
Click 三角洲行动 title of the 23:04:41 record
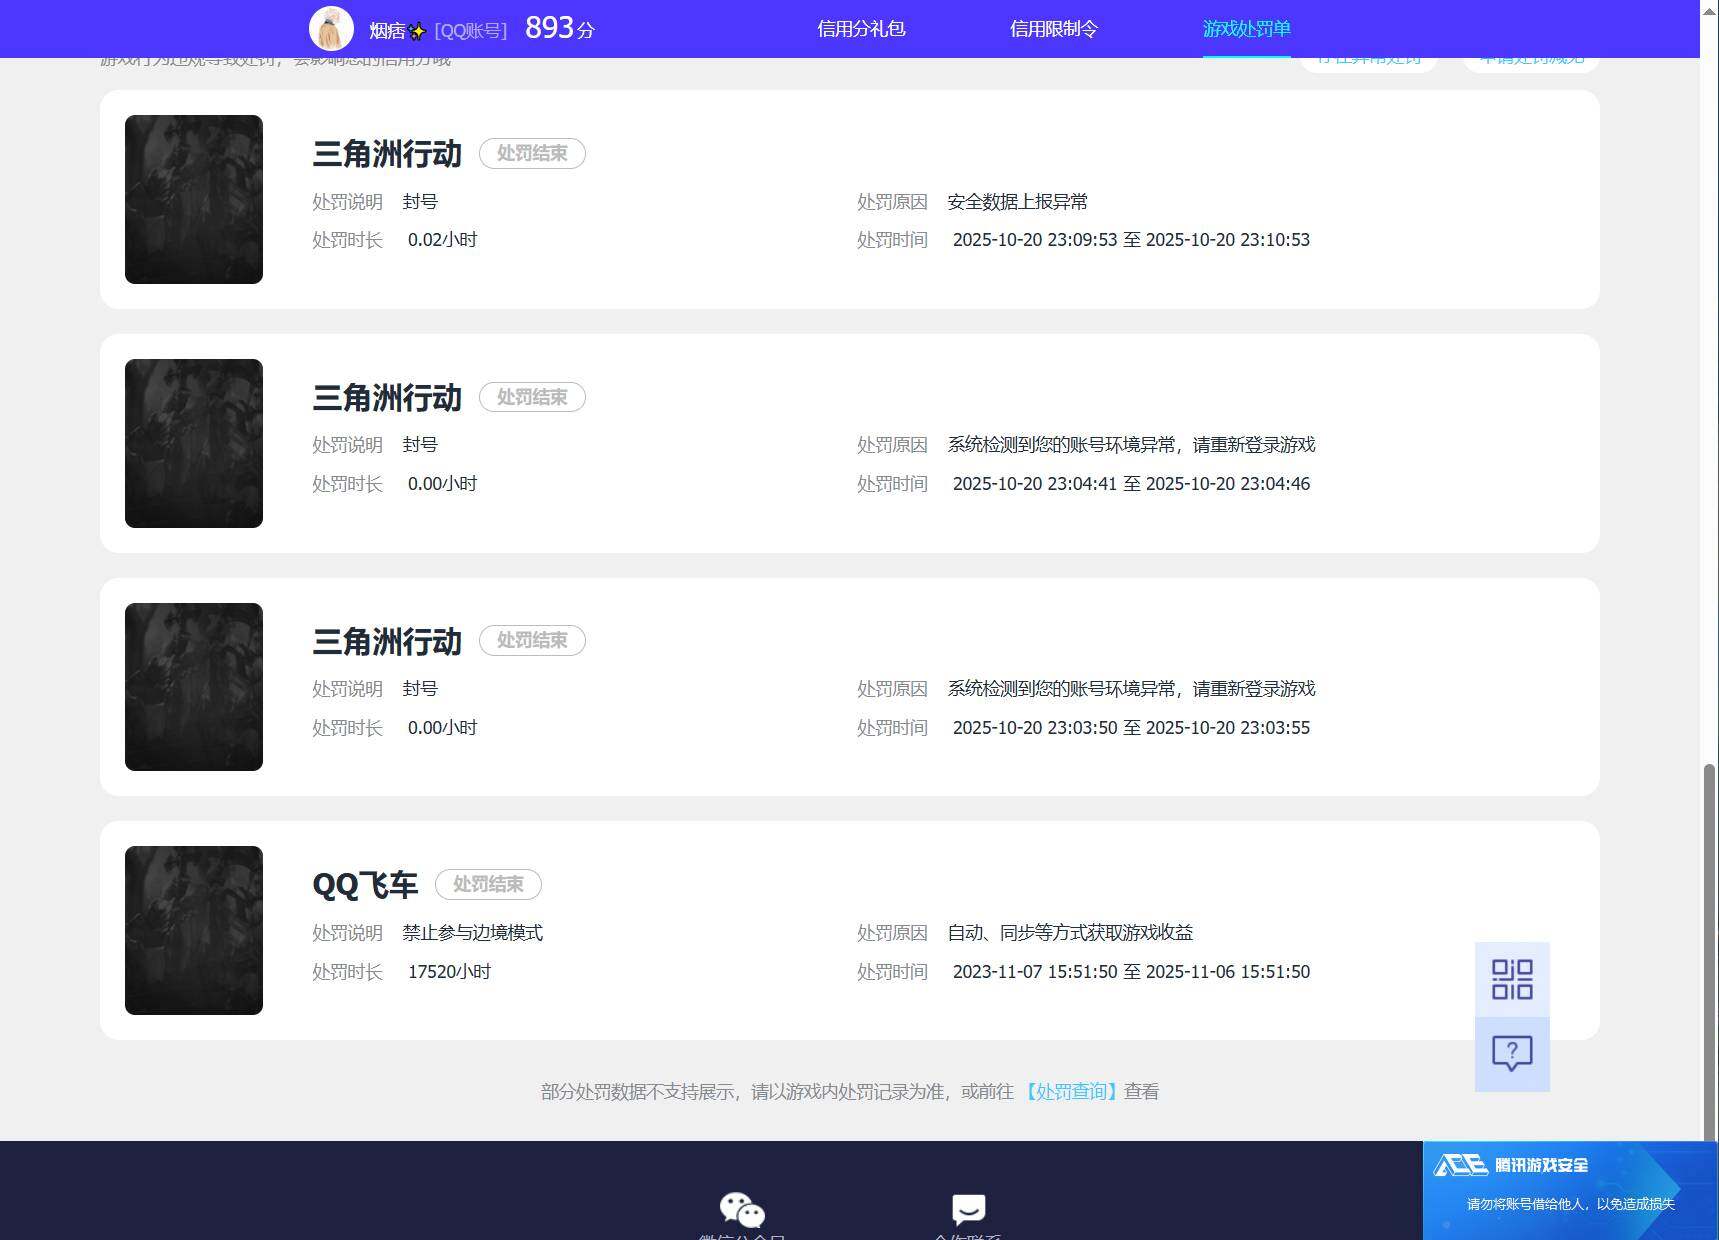click(x=387, y=398)
